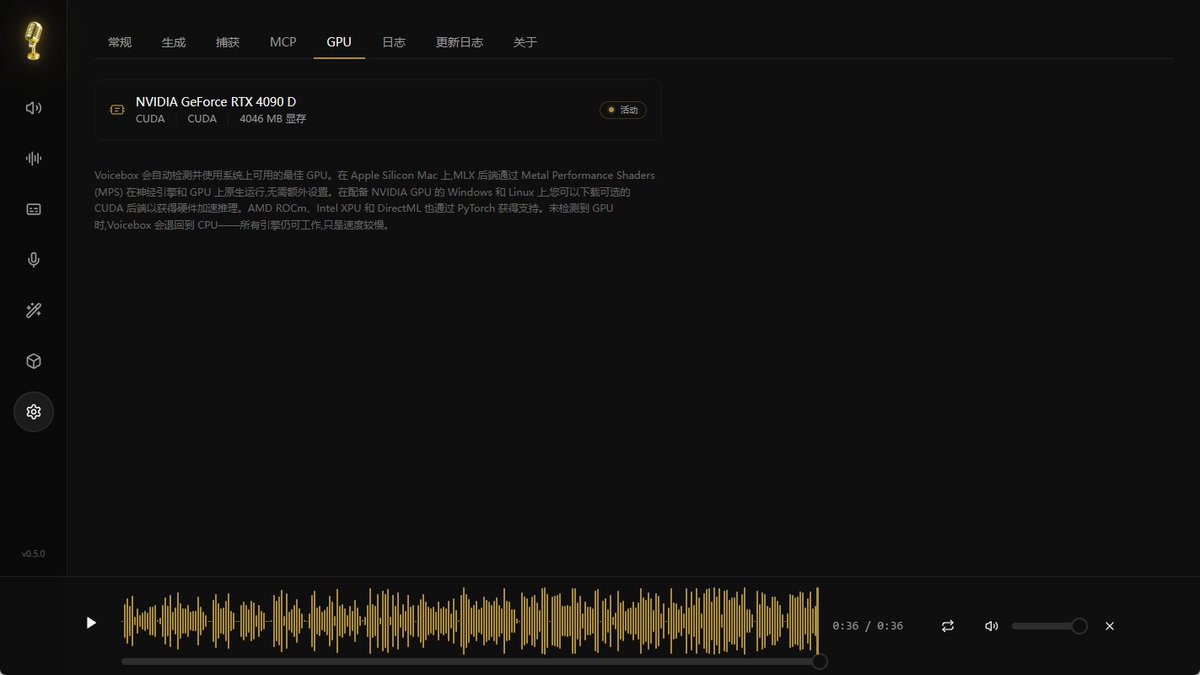The width and height of the screenshot is (1200, 675).
Task: Switch to the 捕获 tab
Action: click(x=228, y=42)
